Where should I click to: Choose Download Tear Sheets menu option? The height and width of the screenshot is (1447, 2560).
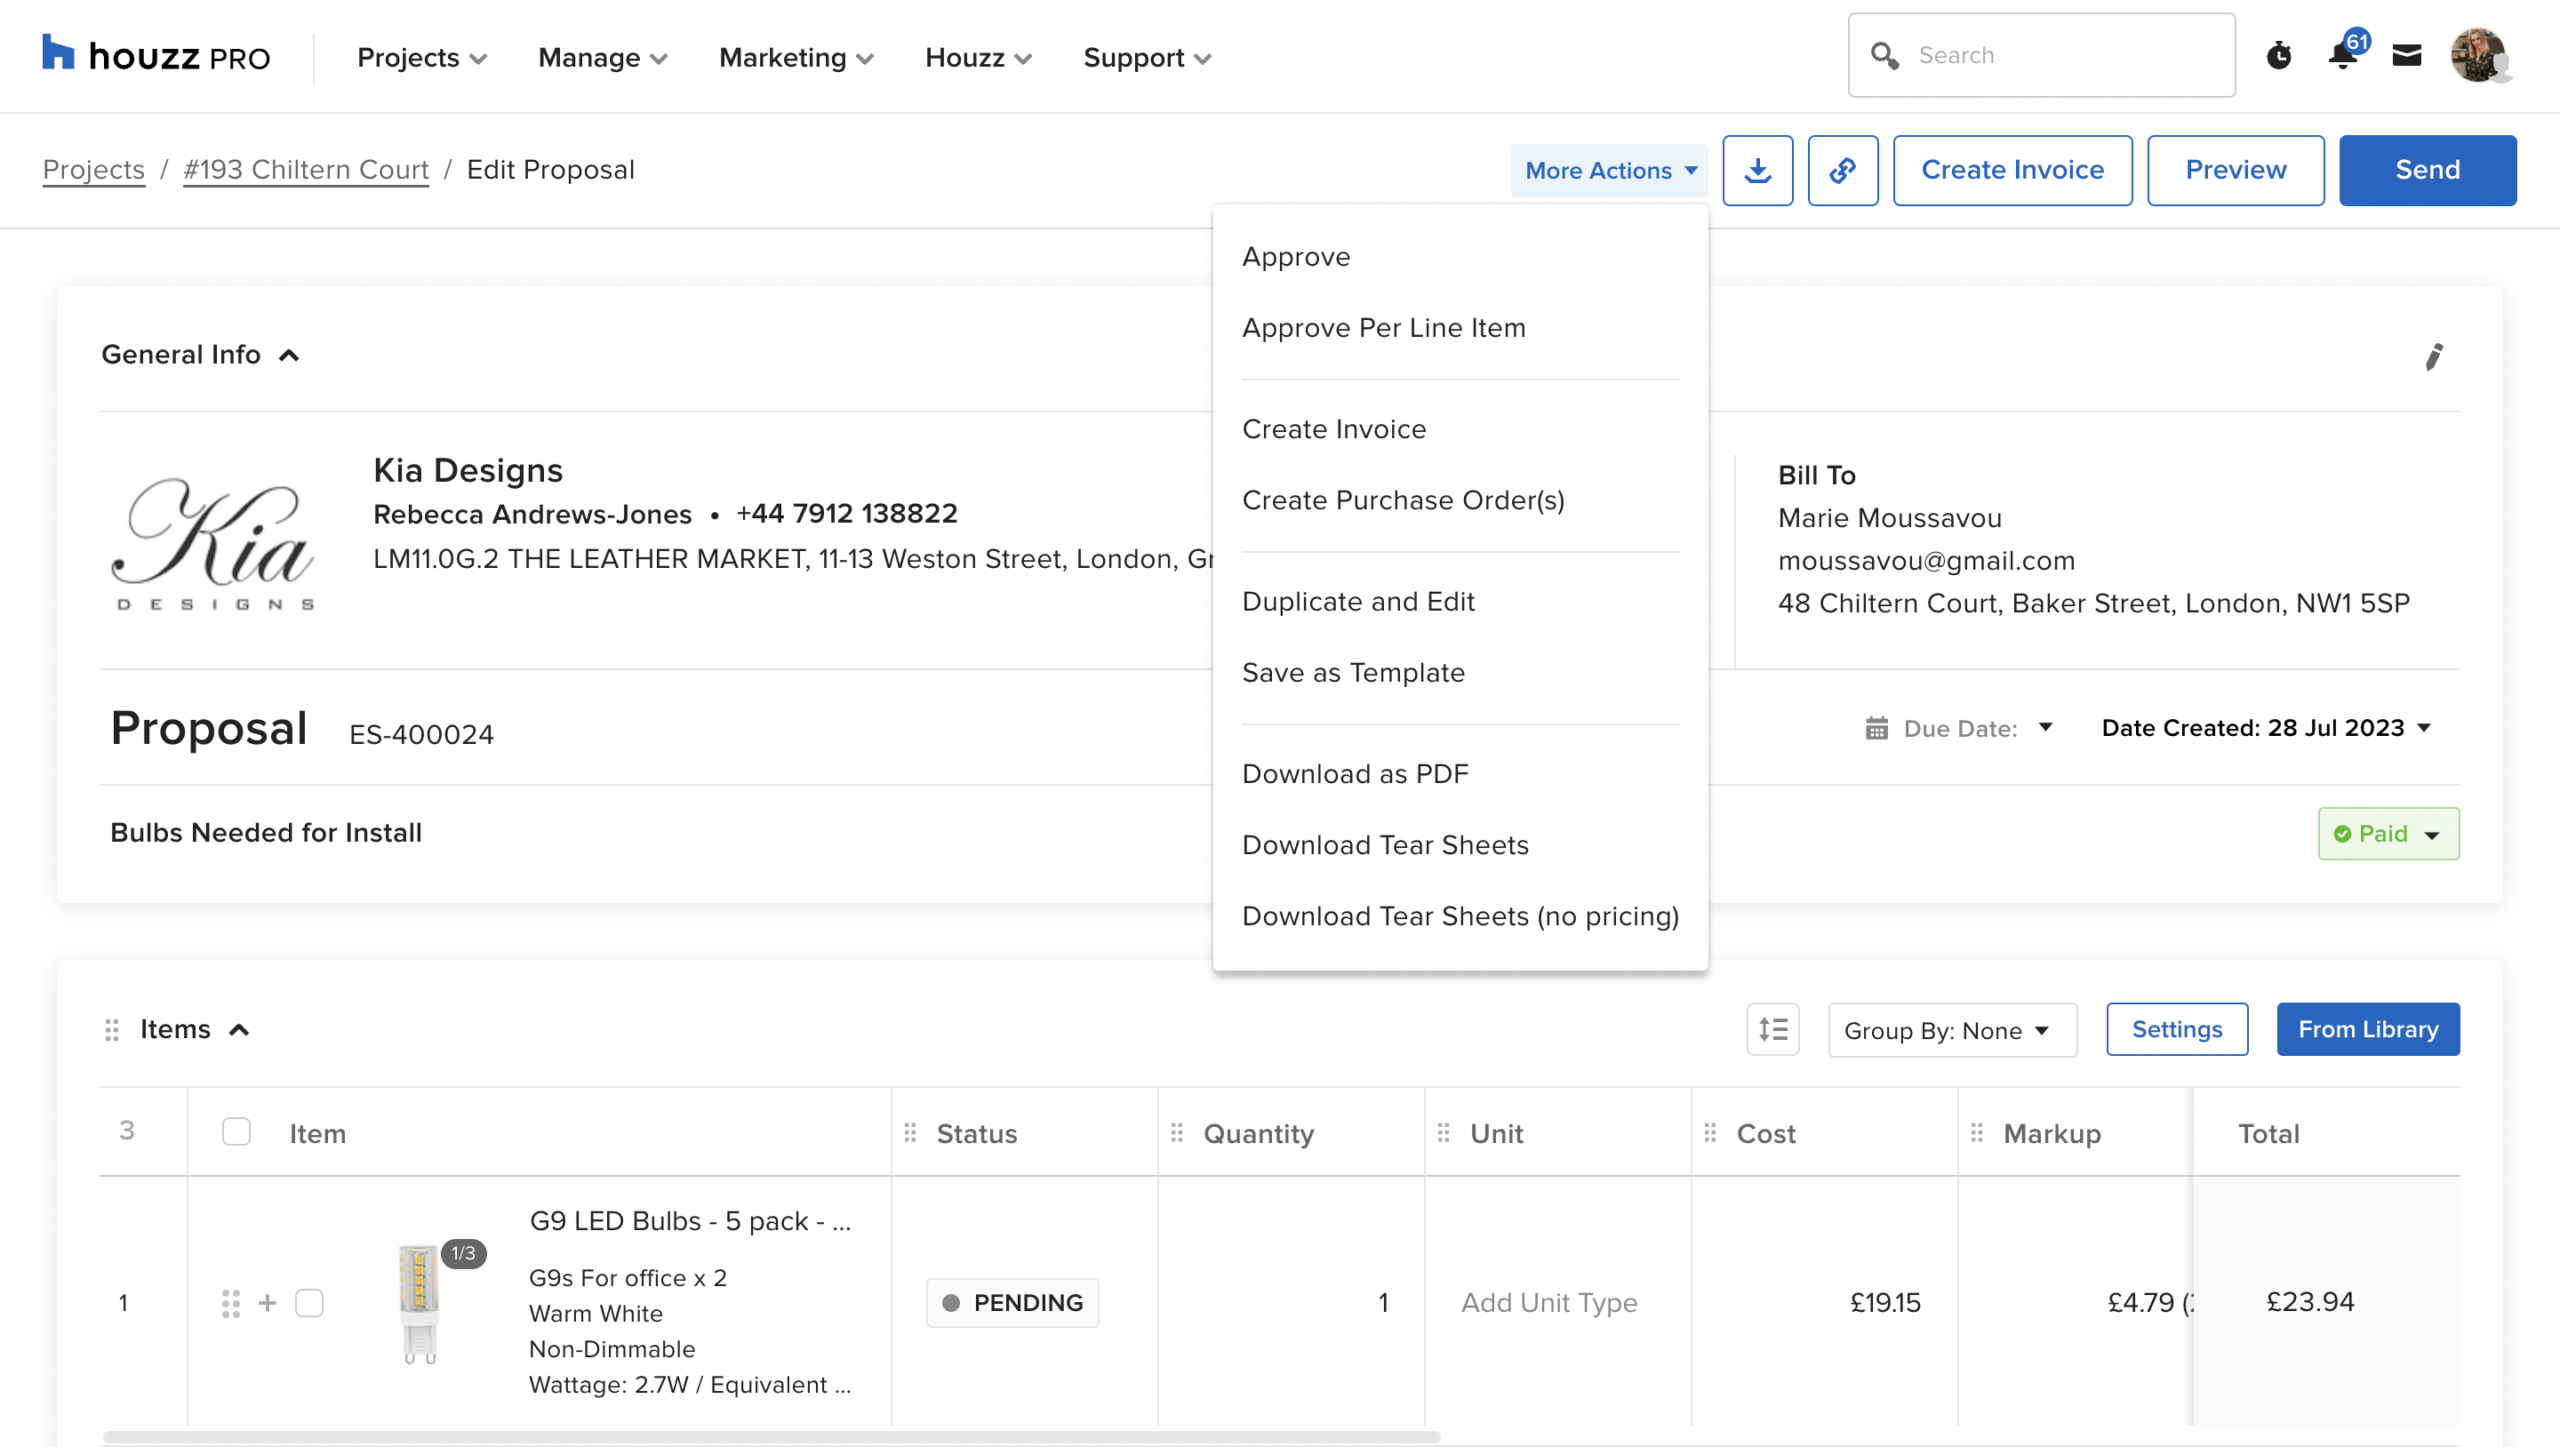click(1385, 845)
